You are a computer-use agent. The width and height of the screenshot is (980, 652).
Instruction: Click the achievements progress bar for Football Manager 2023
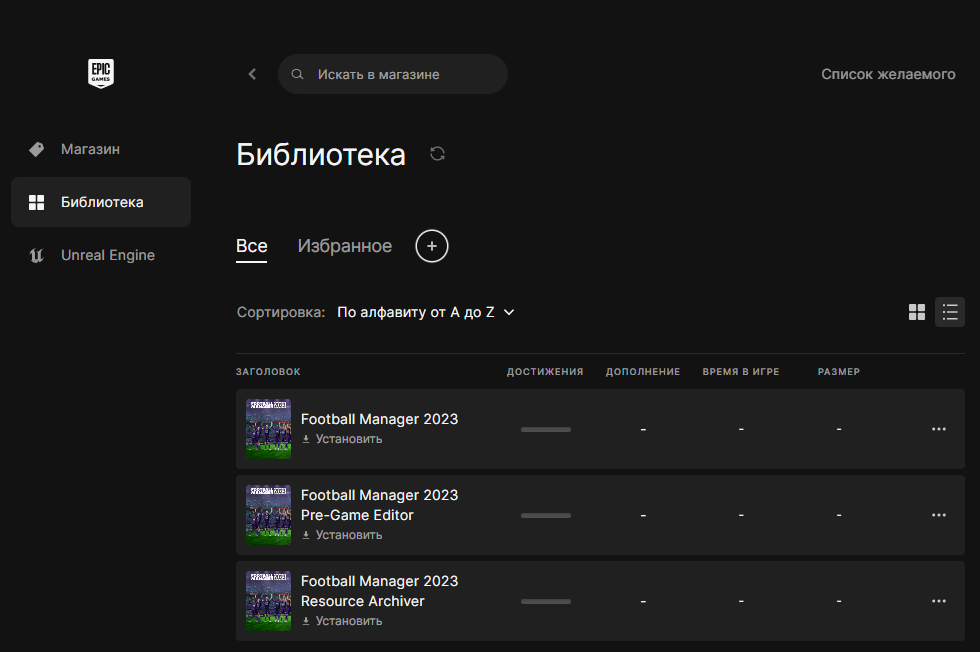546,429
